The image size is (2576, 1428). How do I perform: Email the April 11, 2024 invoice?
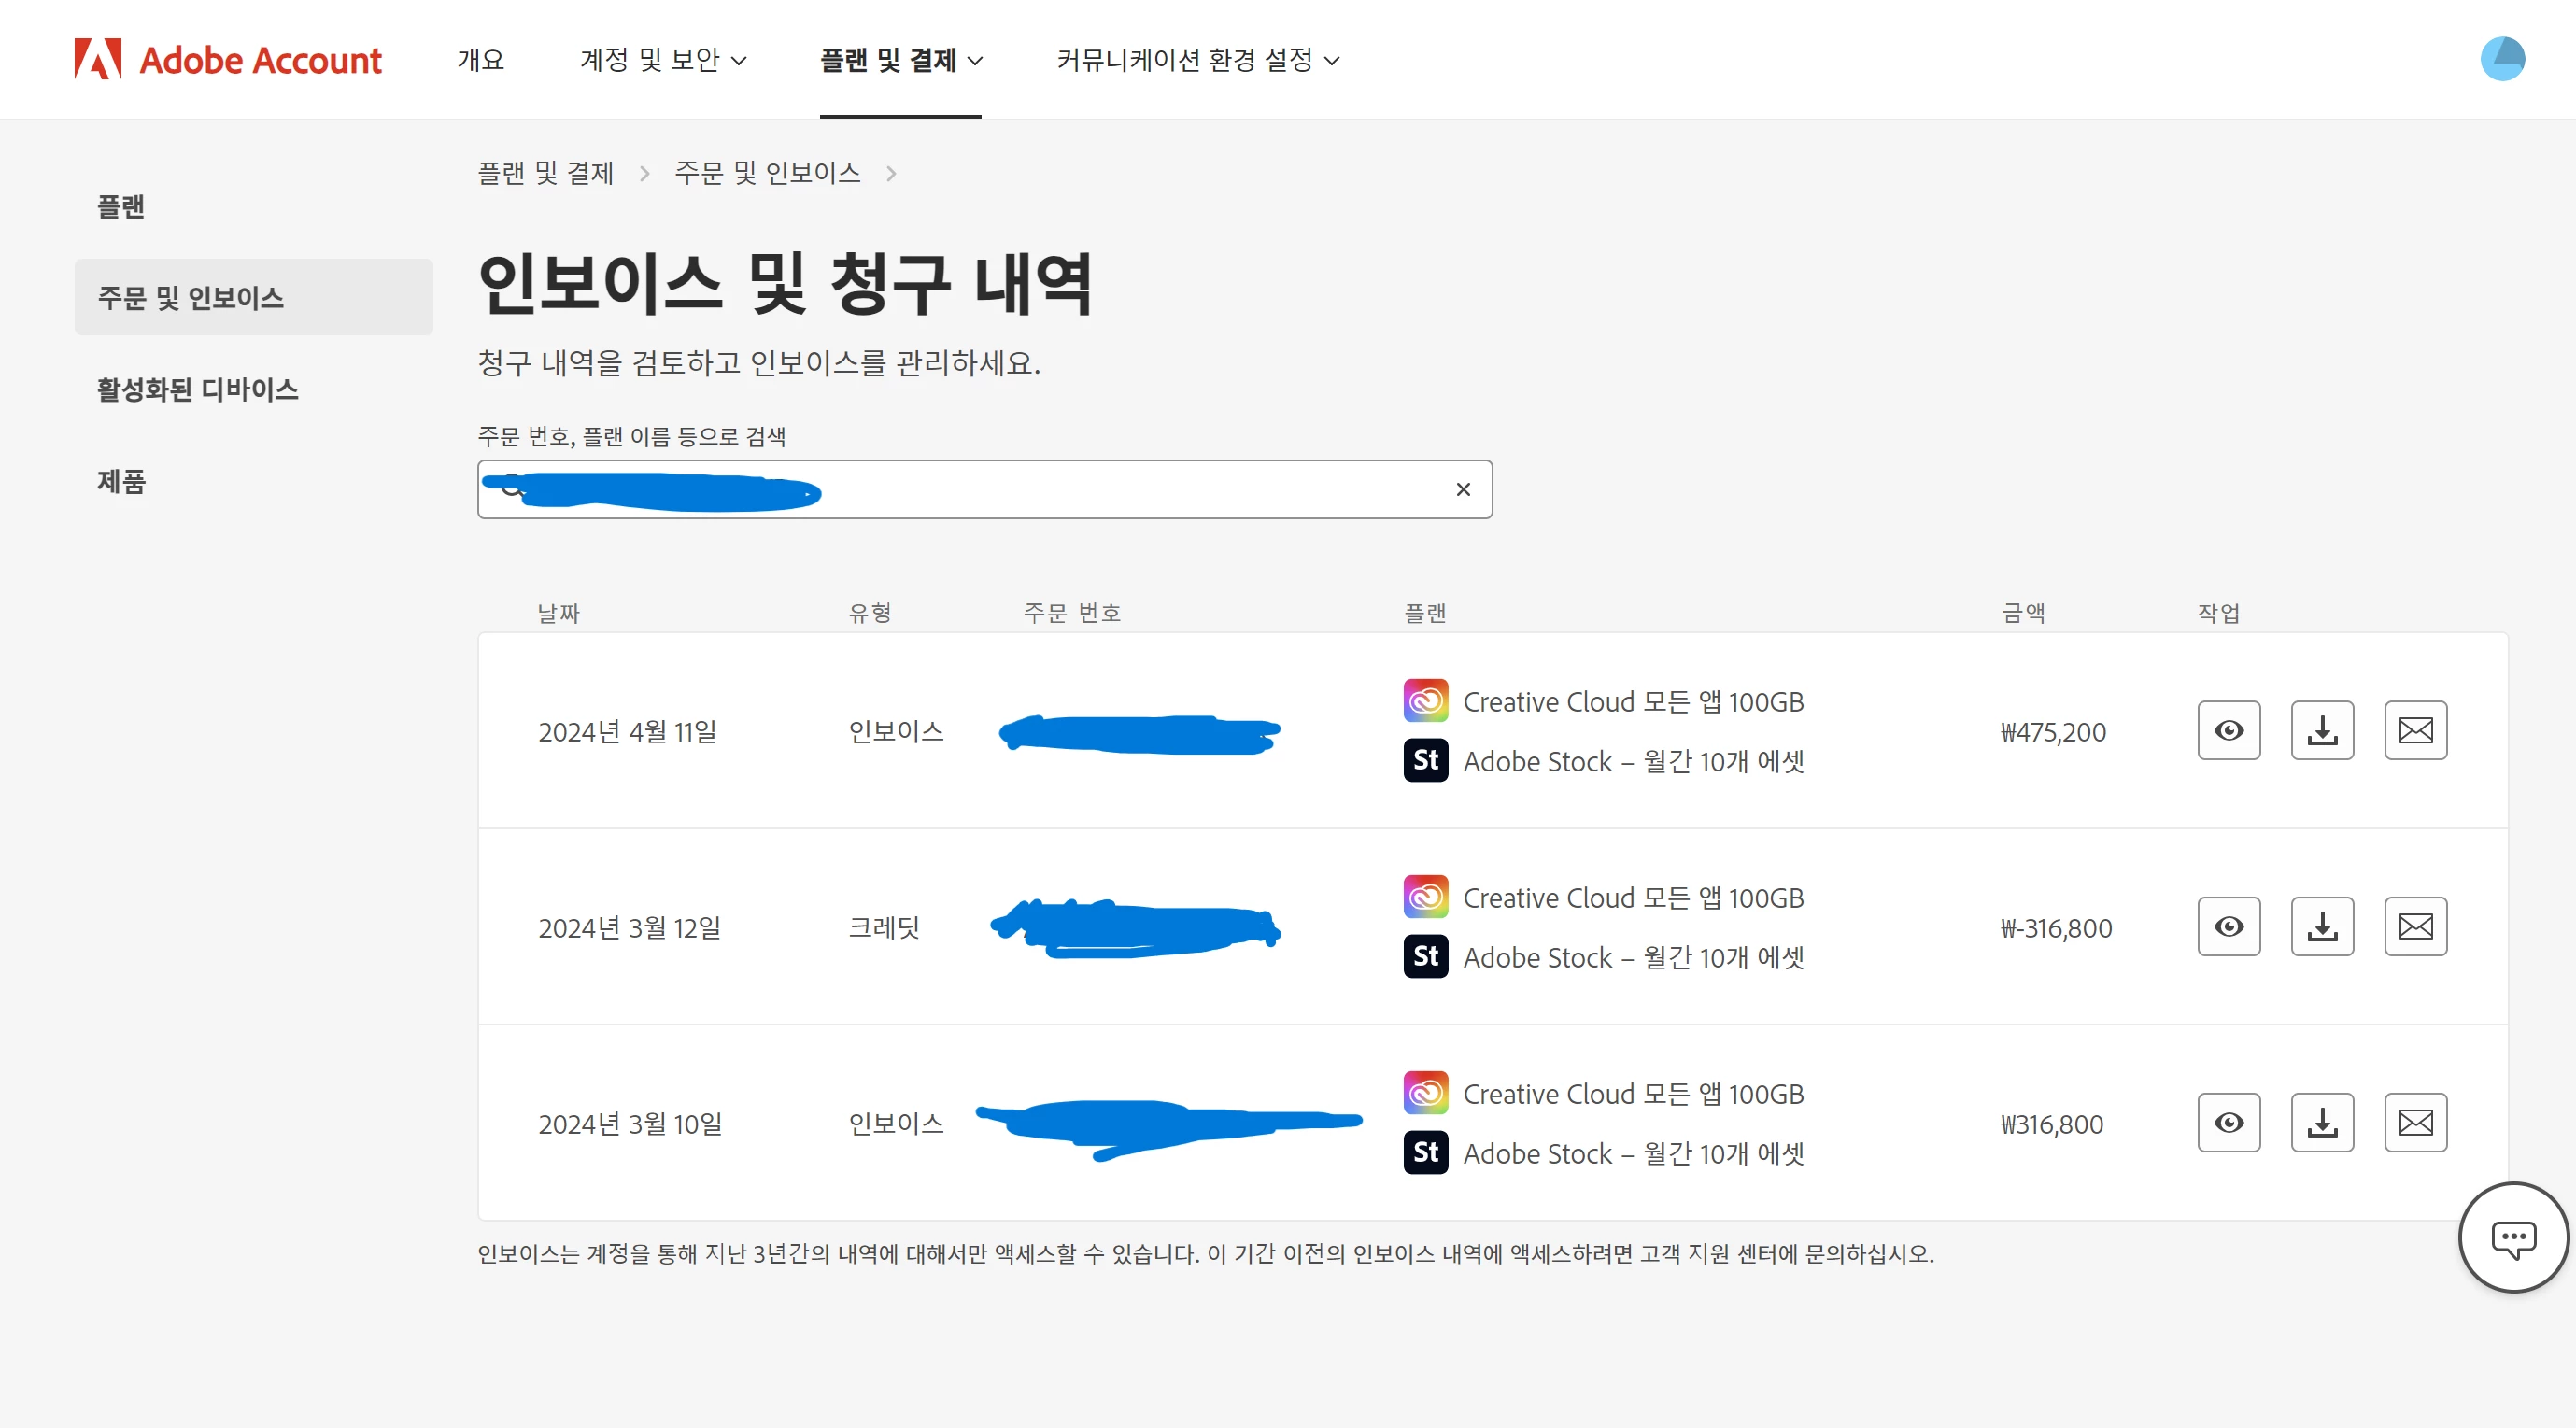[2415, 731]
